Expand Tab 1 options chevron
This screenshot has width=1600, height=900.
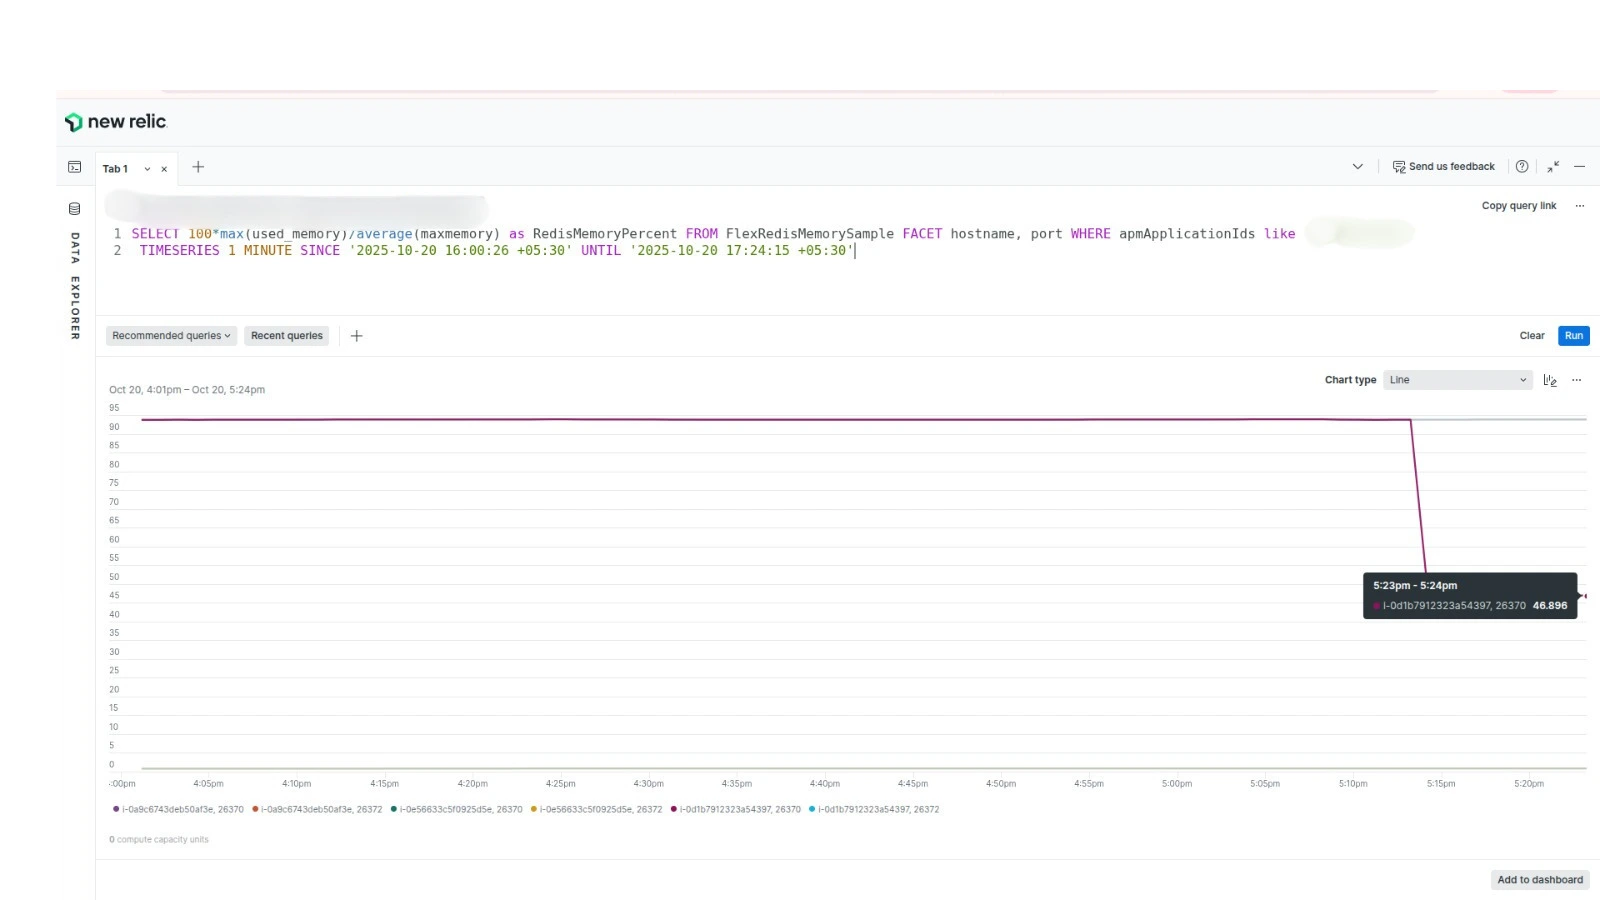click(x=147, y=169)
